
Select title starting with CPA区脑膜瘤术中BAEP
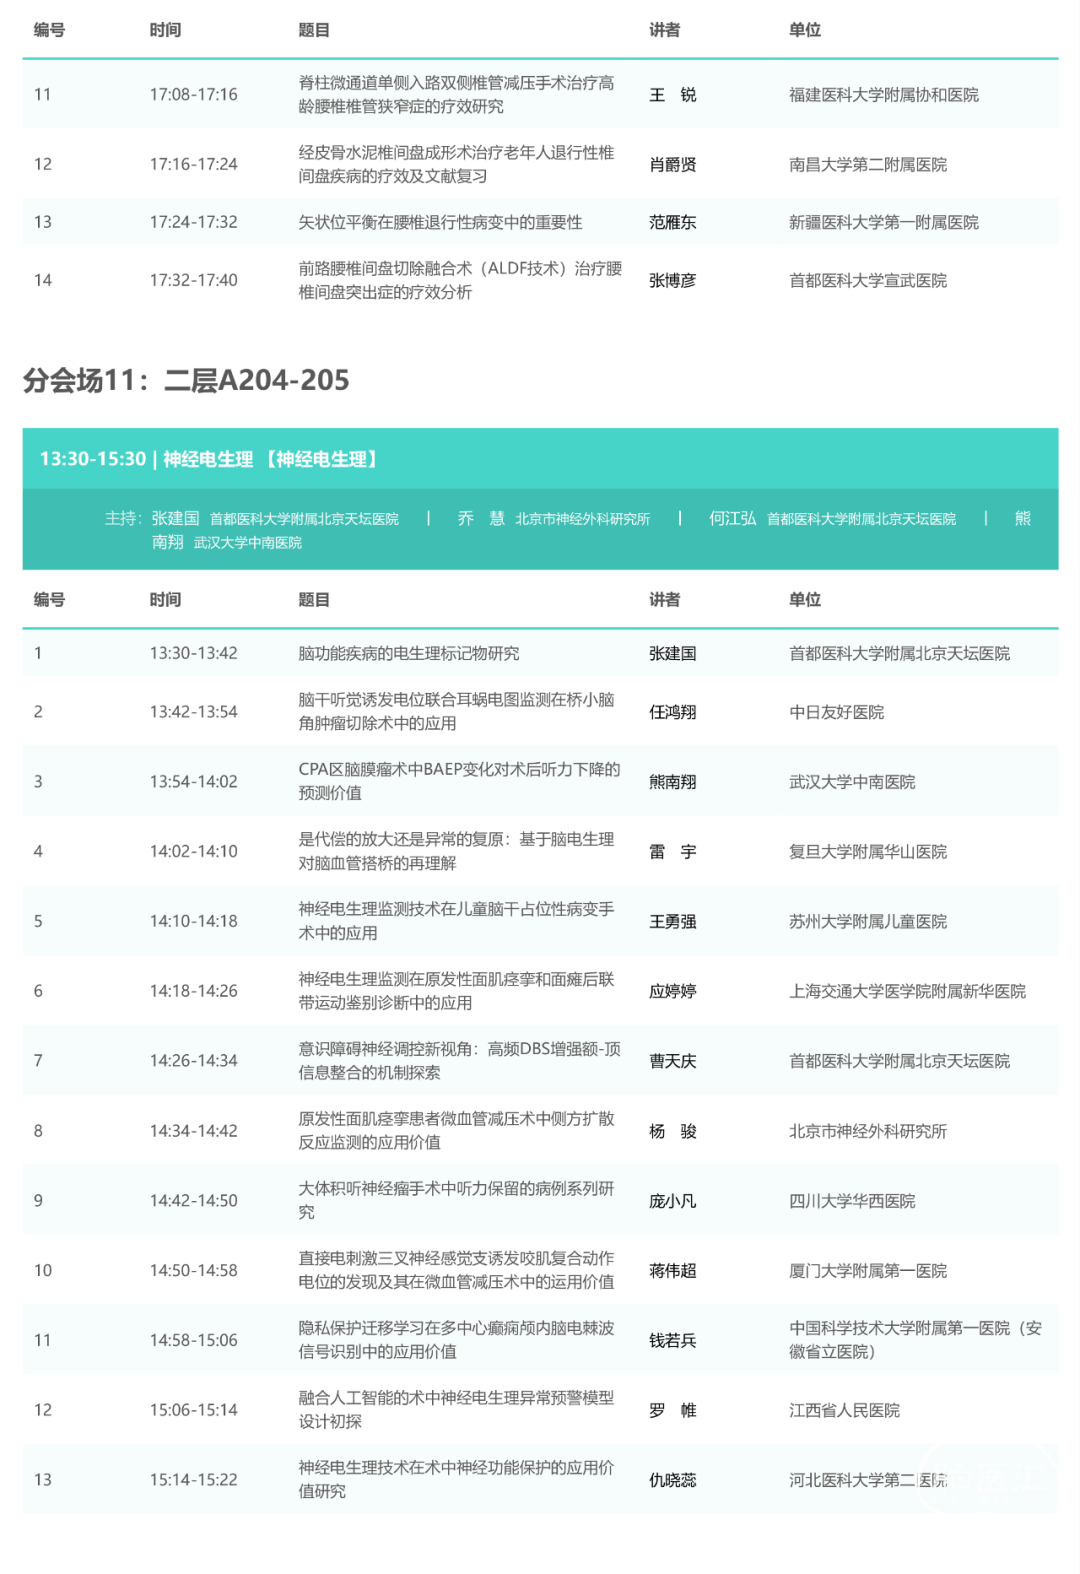pos(459,781)
